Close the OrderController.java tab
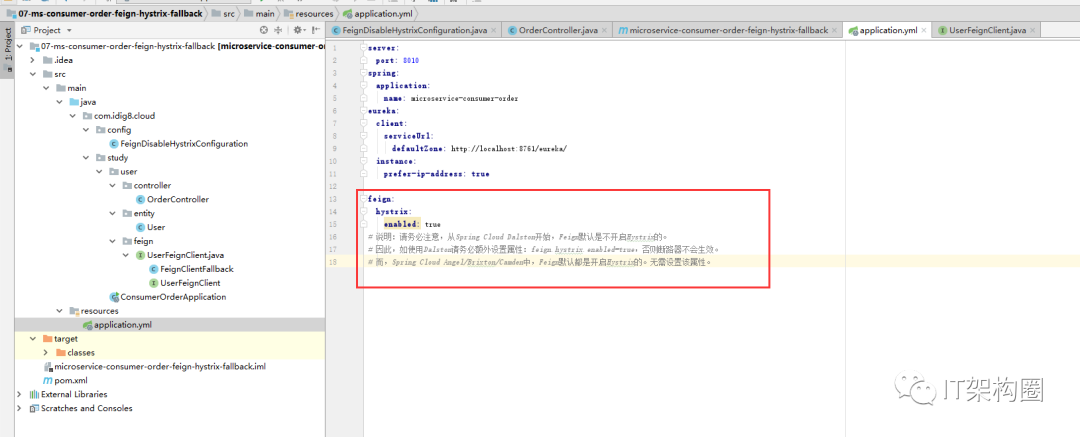 pyautogui.click(x=604, y=31)
